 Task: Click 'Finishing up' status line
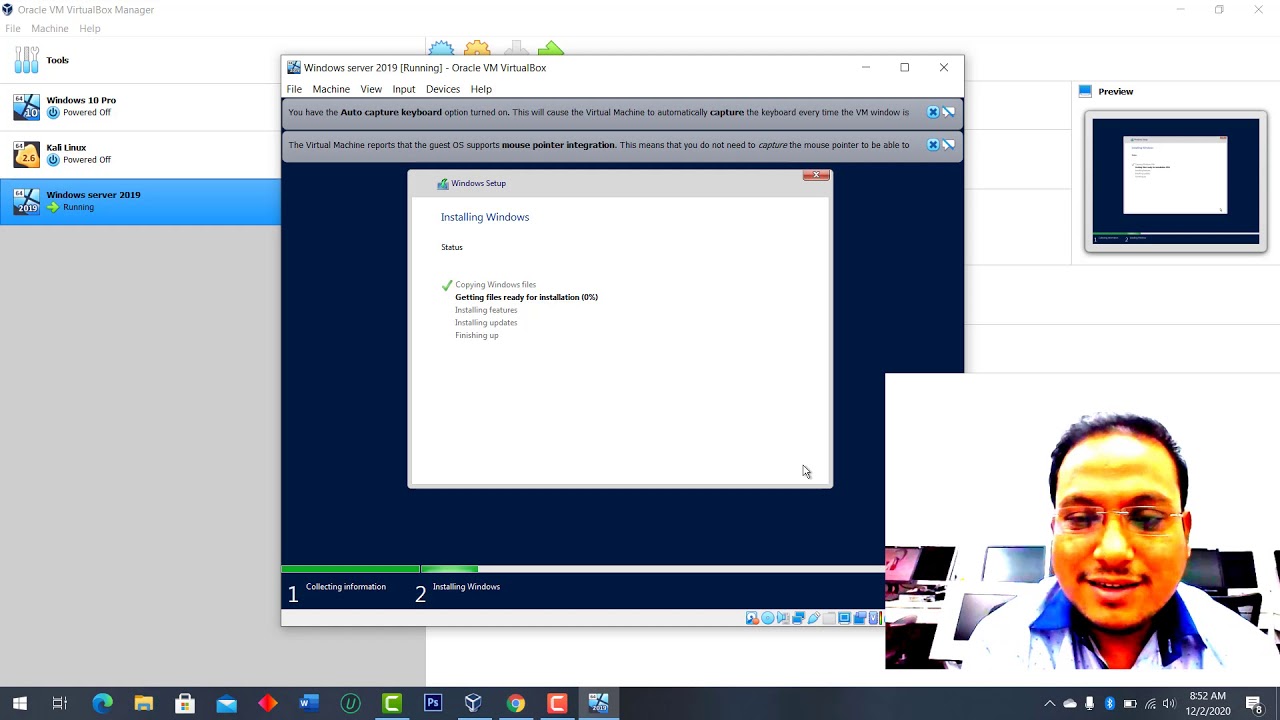pyautogui.click(x=476, y=335)
